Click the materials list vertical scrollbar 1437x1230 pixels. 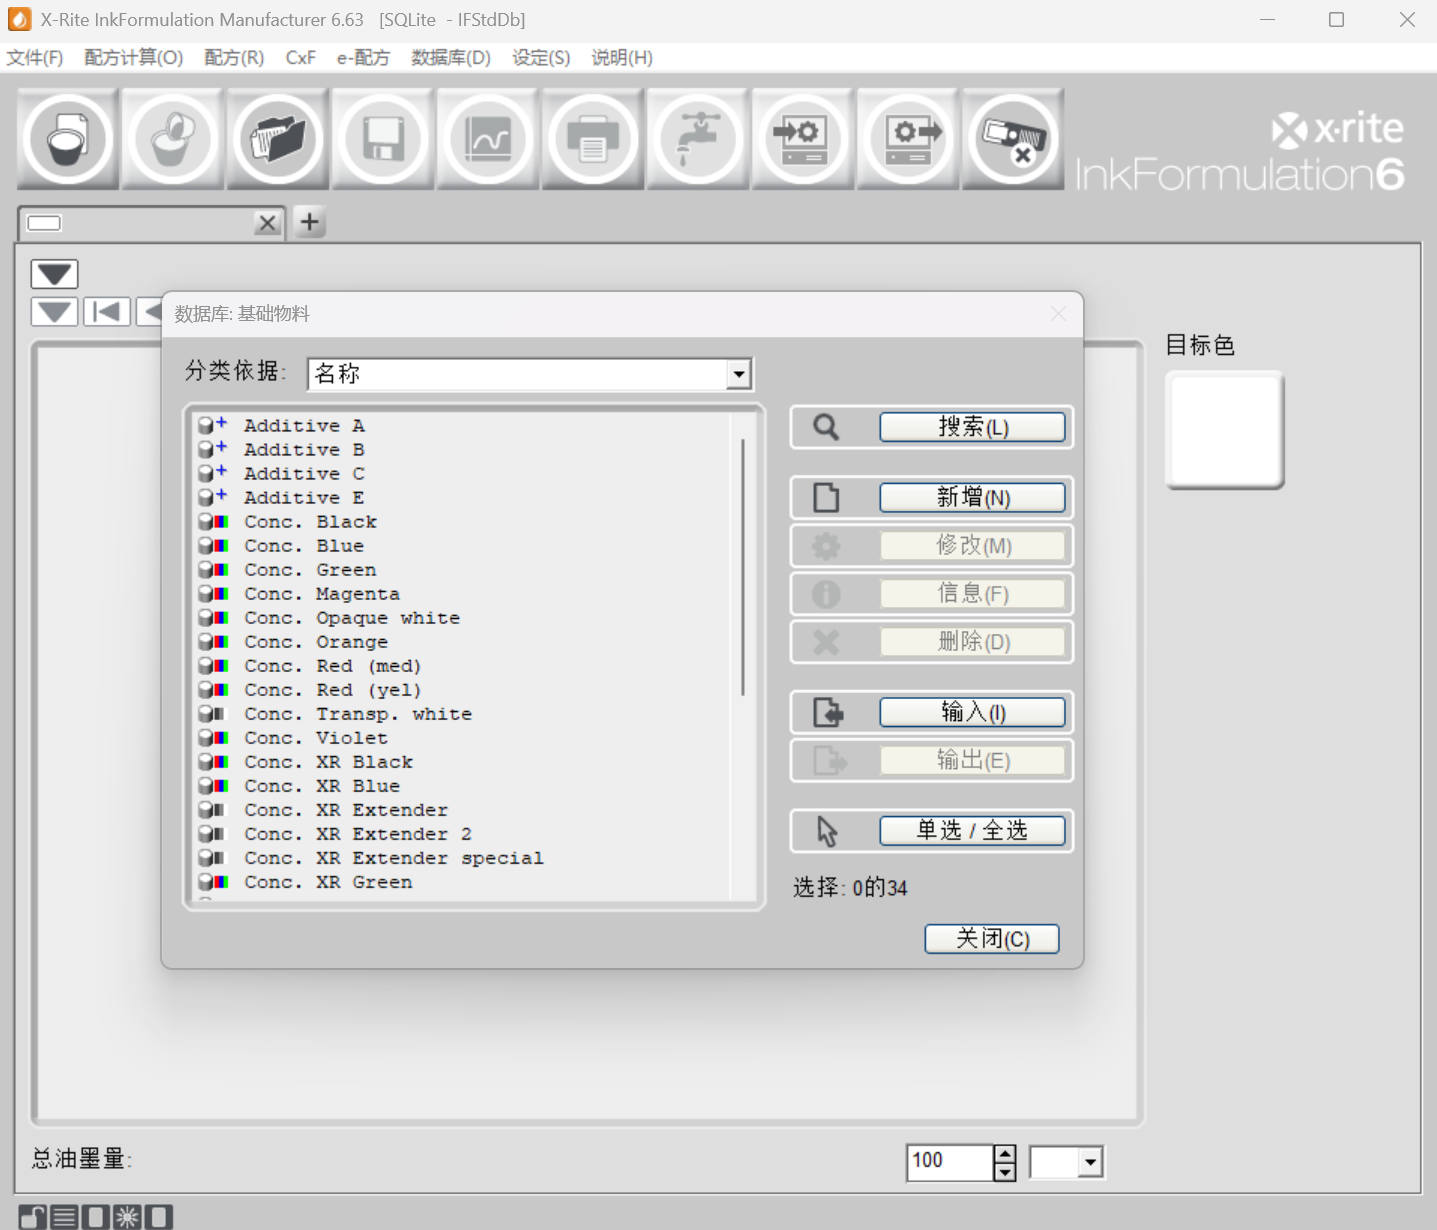click(743, 567)
